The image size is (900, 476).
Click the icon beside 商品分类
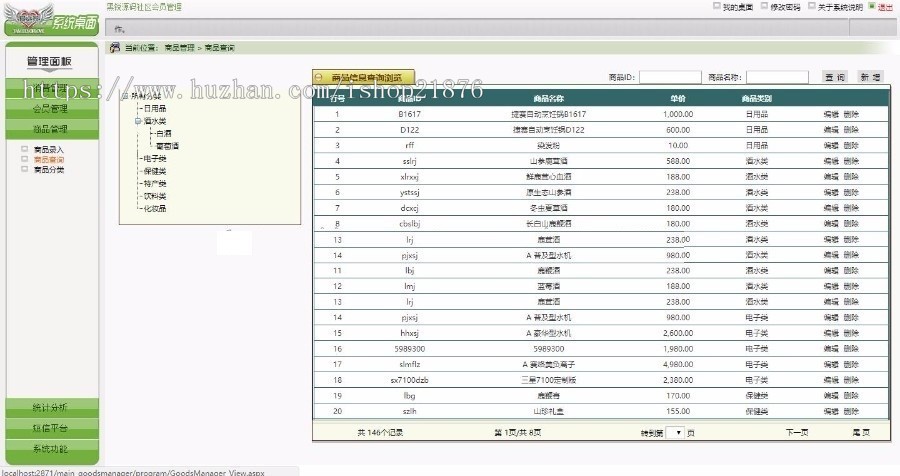[x=25, y=169]
